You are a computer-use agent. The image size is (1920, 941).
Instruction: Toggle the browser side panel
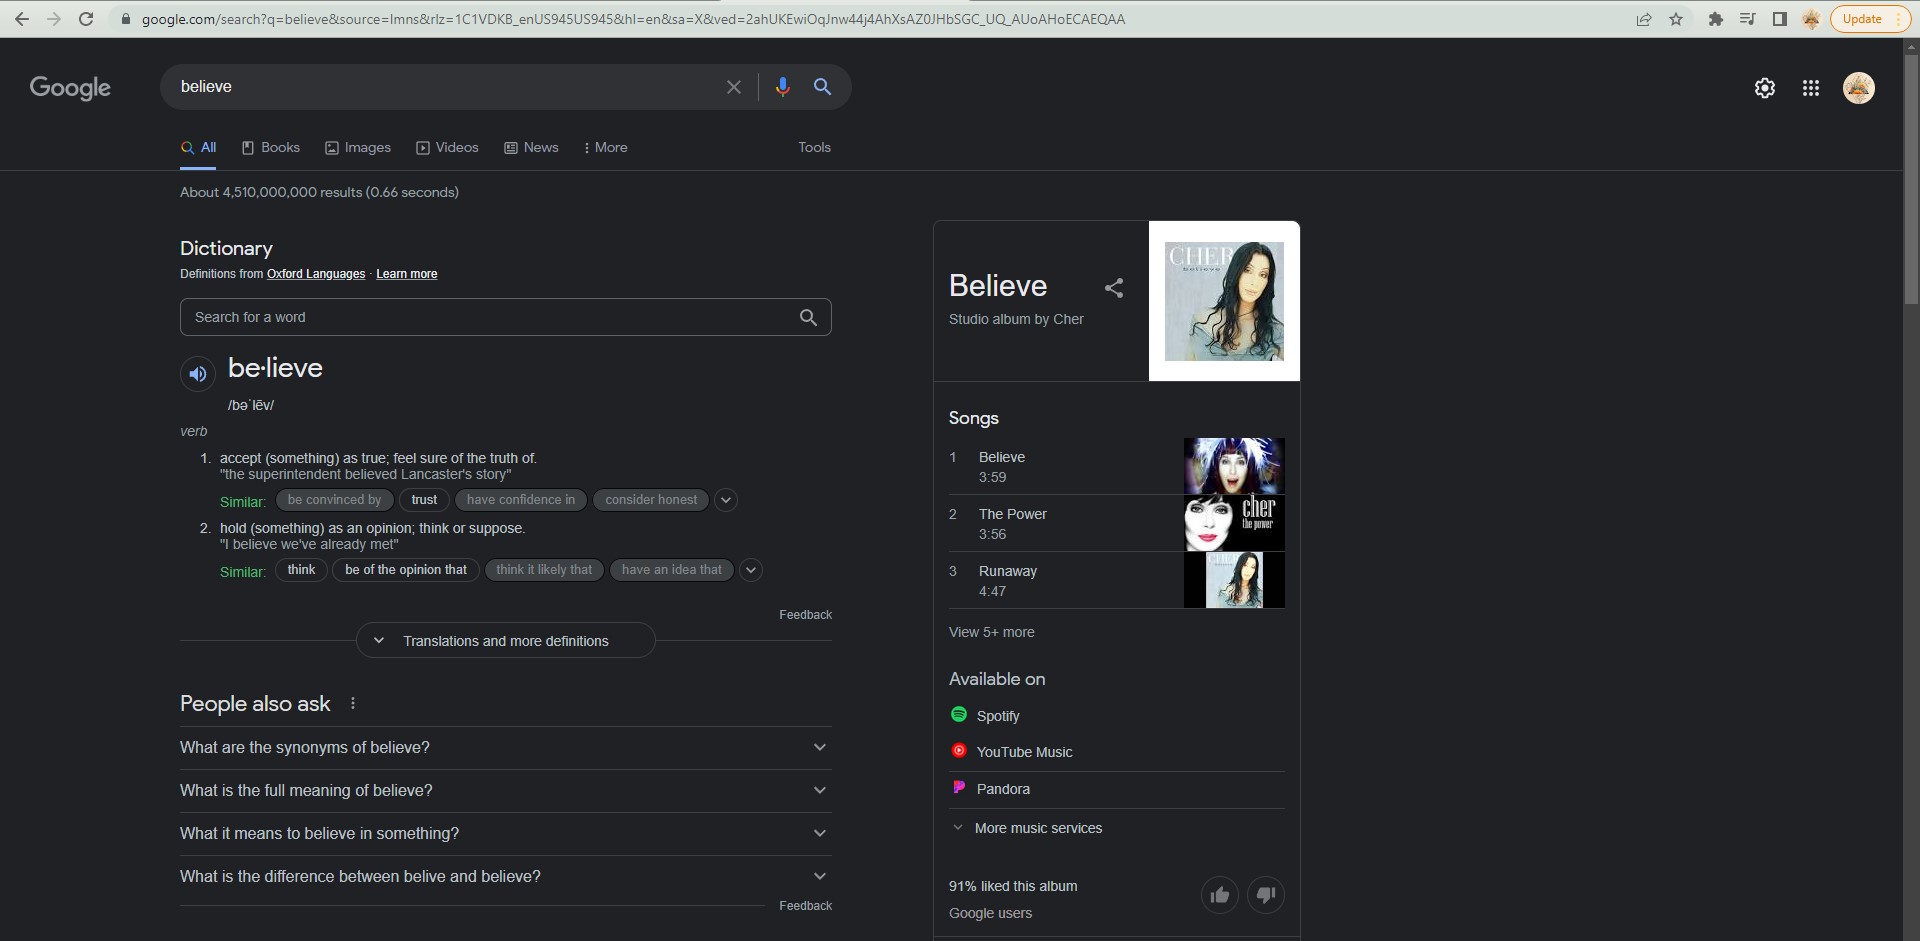point(1779,19)
